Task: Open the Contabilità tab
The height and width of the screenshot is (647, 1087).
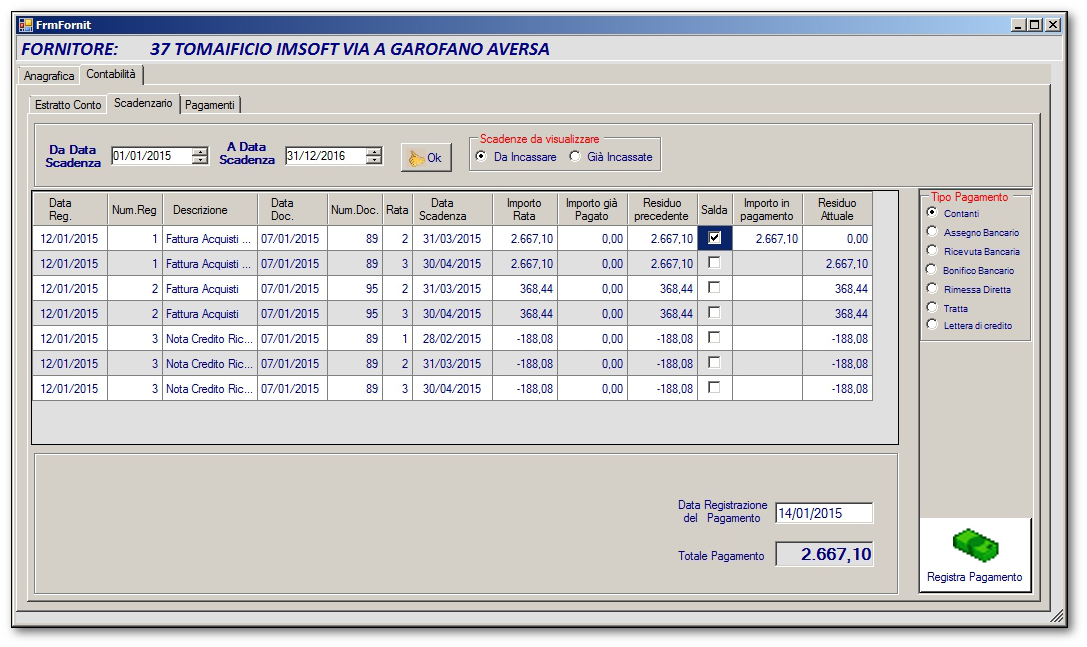Action: click(x=111, y=74)
